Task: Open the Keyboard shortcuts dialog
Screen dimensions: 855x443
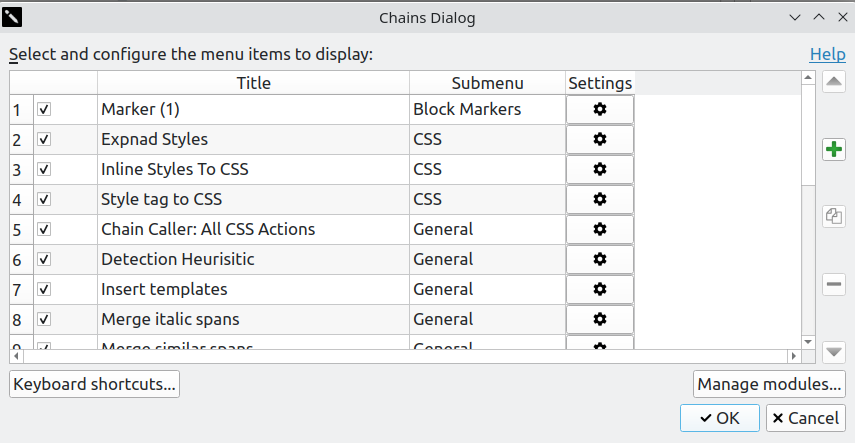Action: tap(95, 384)
